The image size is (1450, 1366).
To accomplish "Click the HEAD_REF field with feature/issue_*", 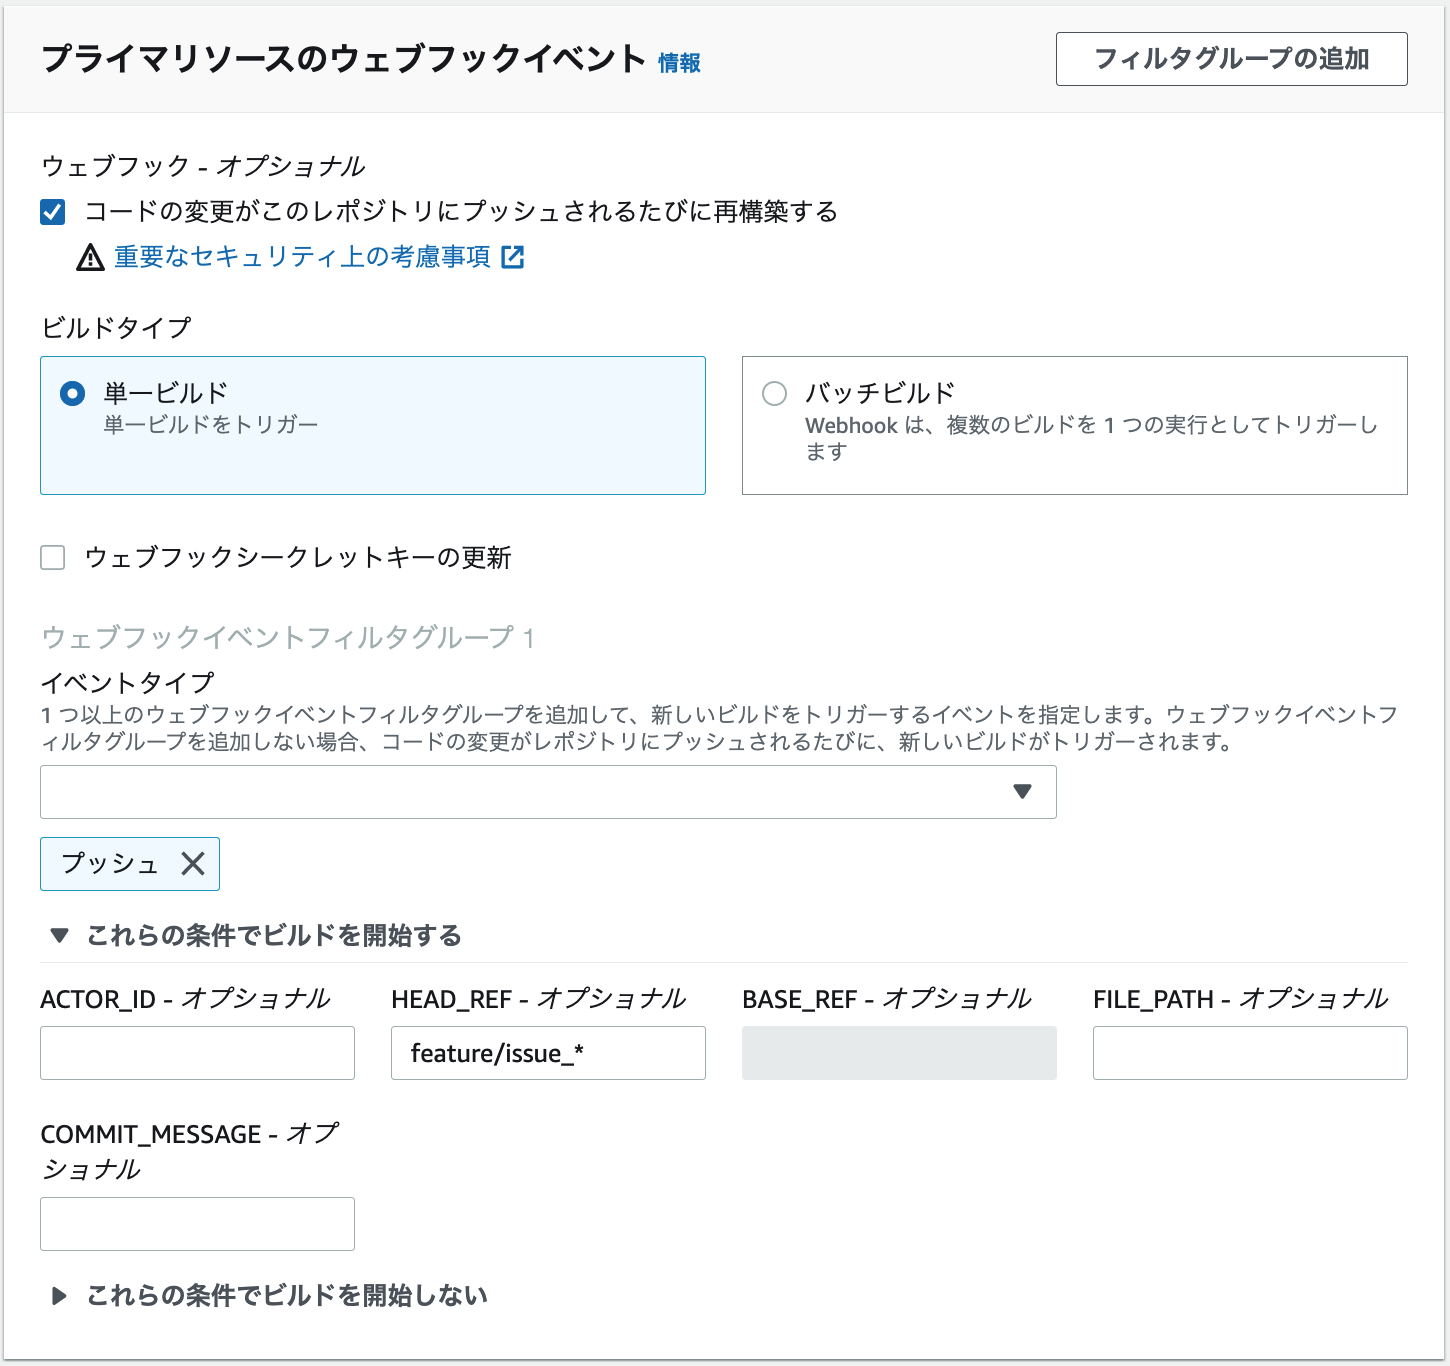I will pyautogui.click(x=548, y=1053).
